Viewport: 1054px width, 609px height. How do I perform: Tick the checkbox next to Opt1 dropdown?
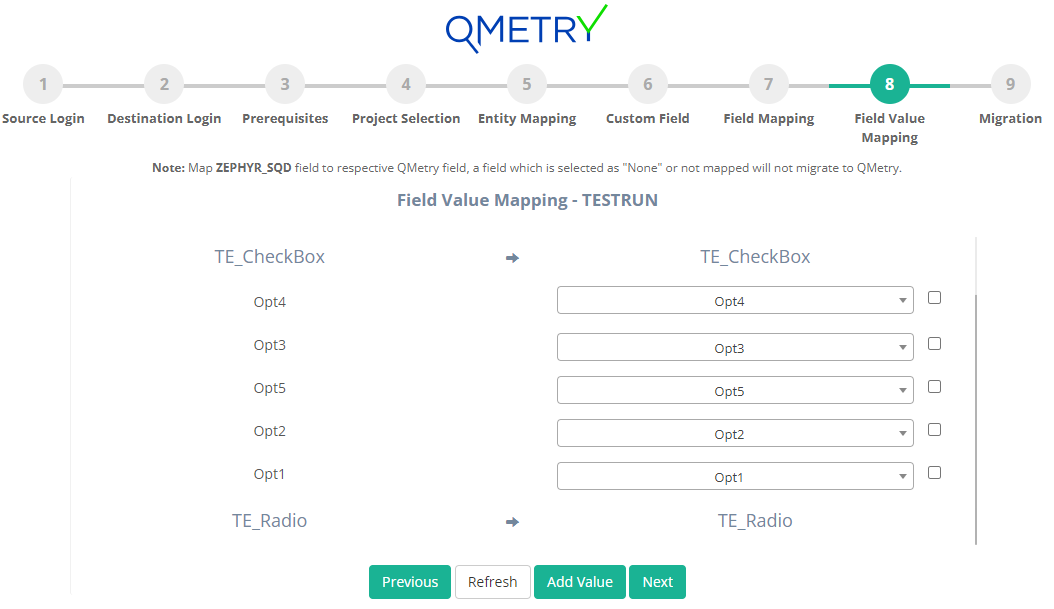pos(934,473)
